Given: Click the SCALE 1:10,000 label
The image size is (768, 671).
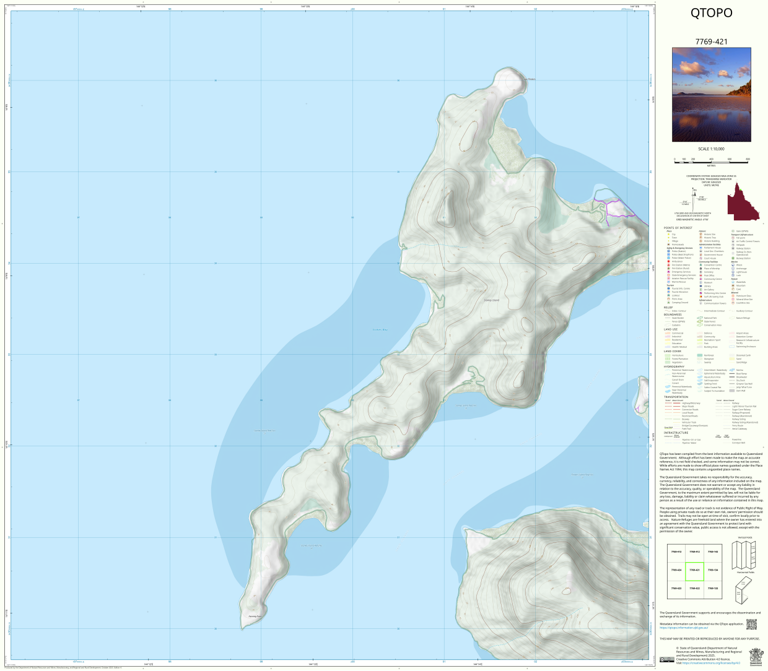Looking at the screenshot, I should tap(711, 149).
